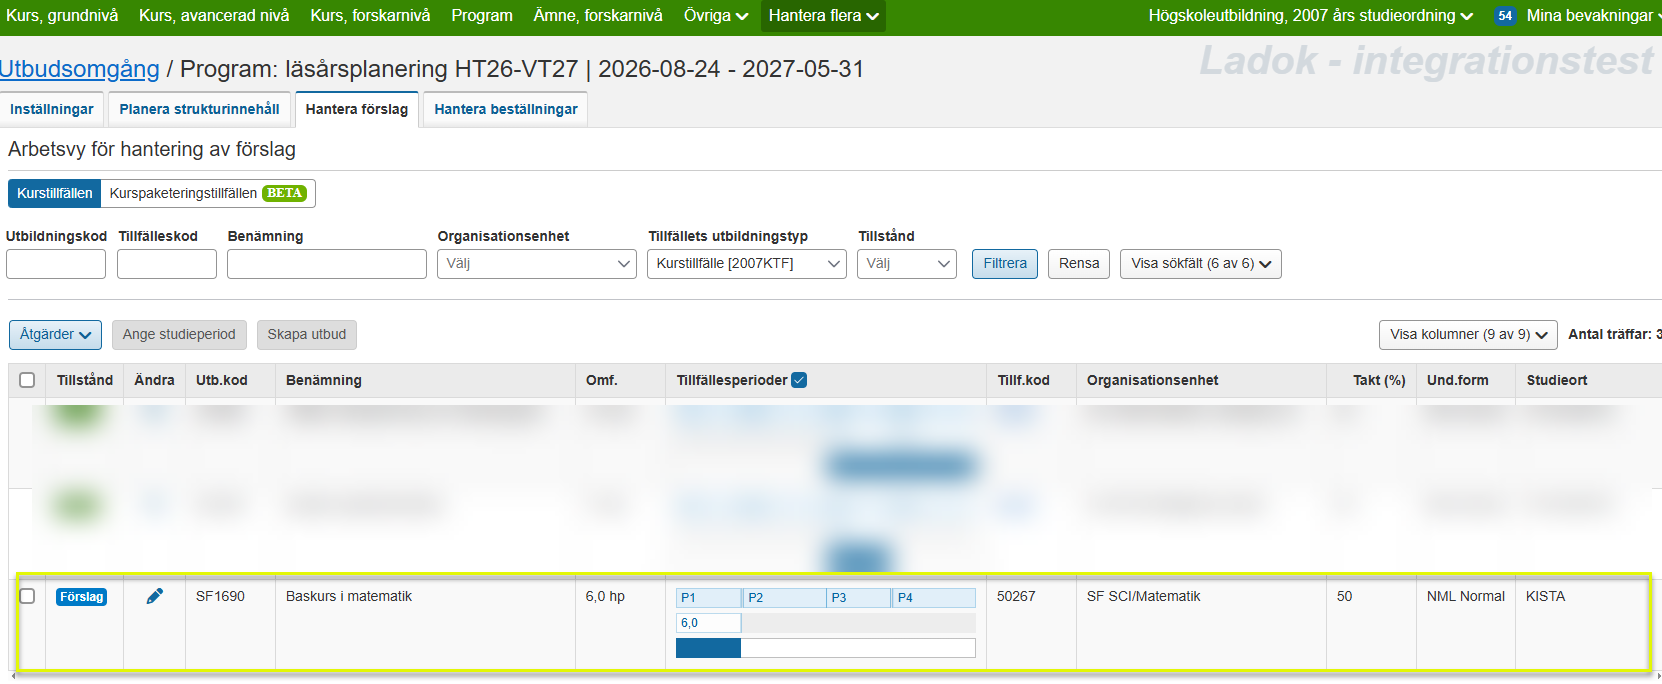Select the P3 period cell
This screenshot has height=684, width=1662.
[858, 598]
